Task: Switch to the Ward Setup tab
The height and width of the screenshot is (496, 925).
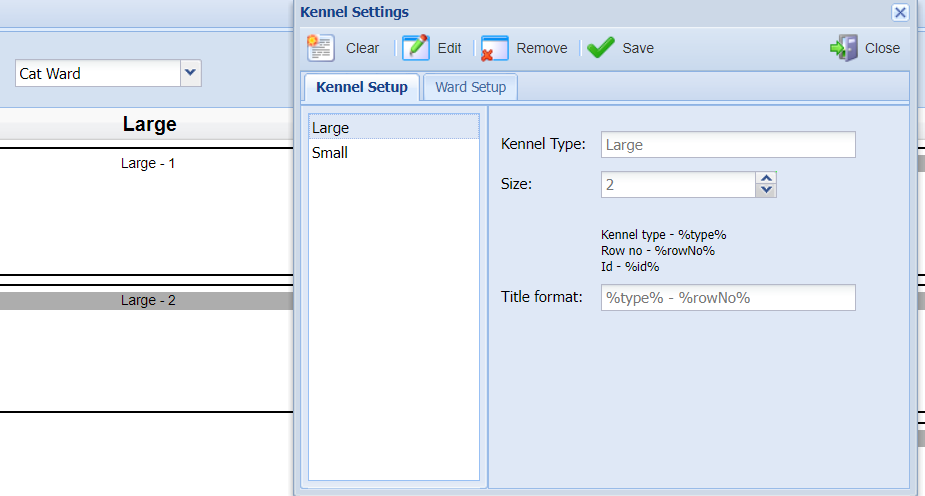Action: point(470,87)
